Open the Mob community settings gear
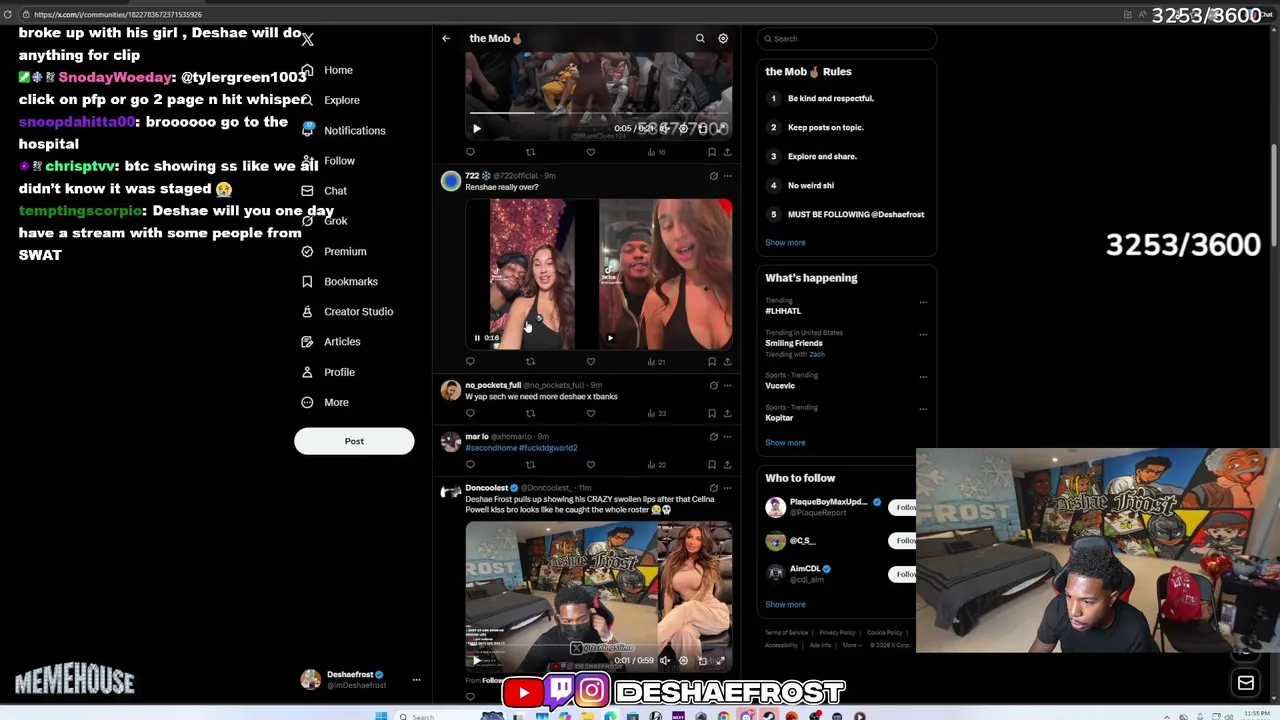 coord(723,38)
